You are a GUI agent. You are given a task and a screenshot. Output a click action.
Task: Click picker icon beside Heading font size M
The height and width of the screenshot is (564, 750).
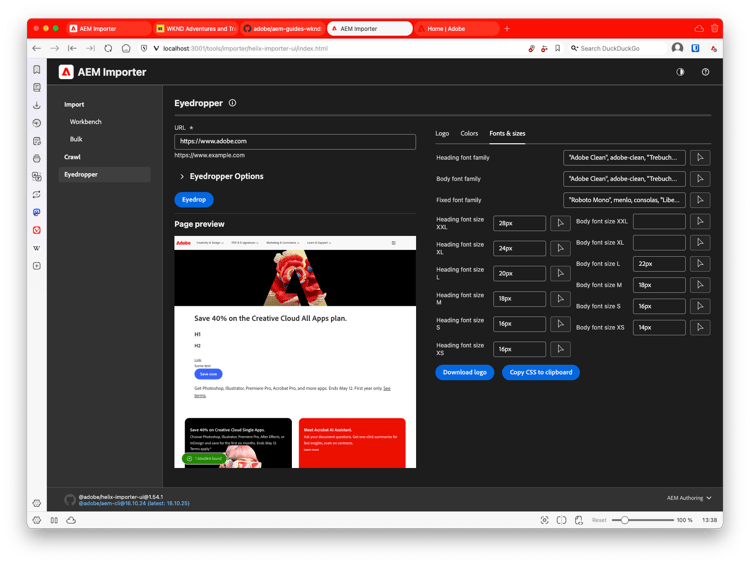560,299
